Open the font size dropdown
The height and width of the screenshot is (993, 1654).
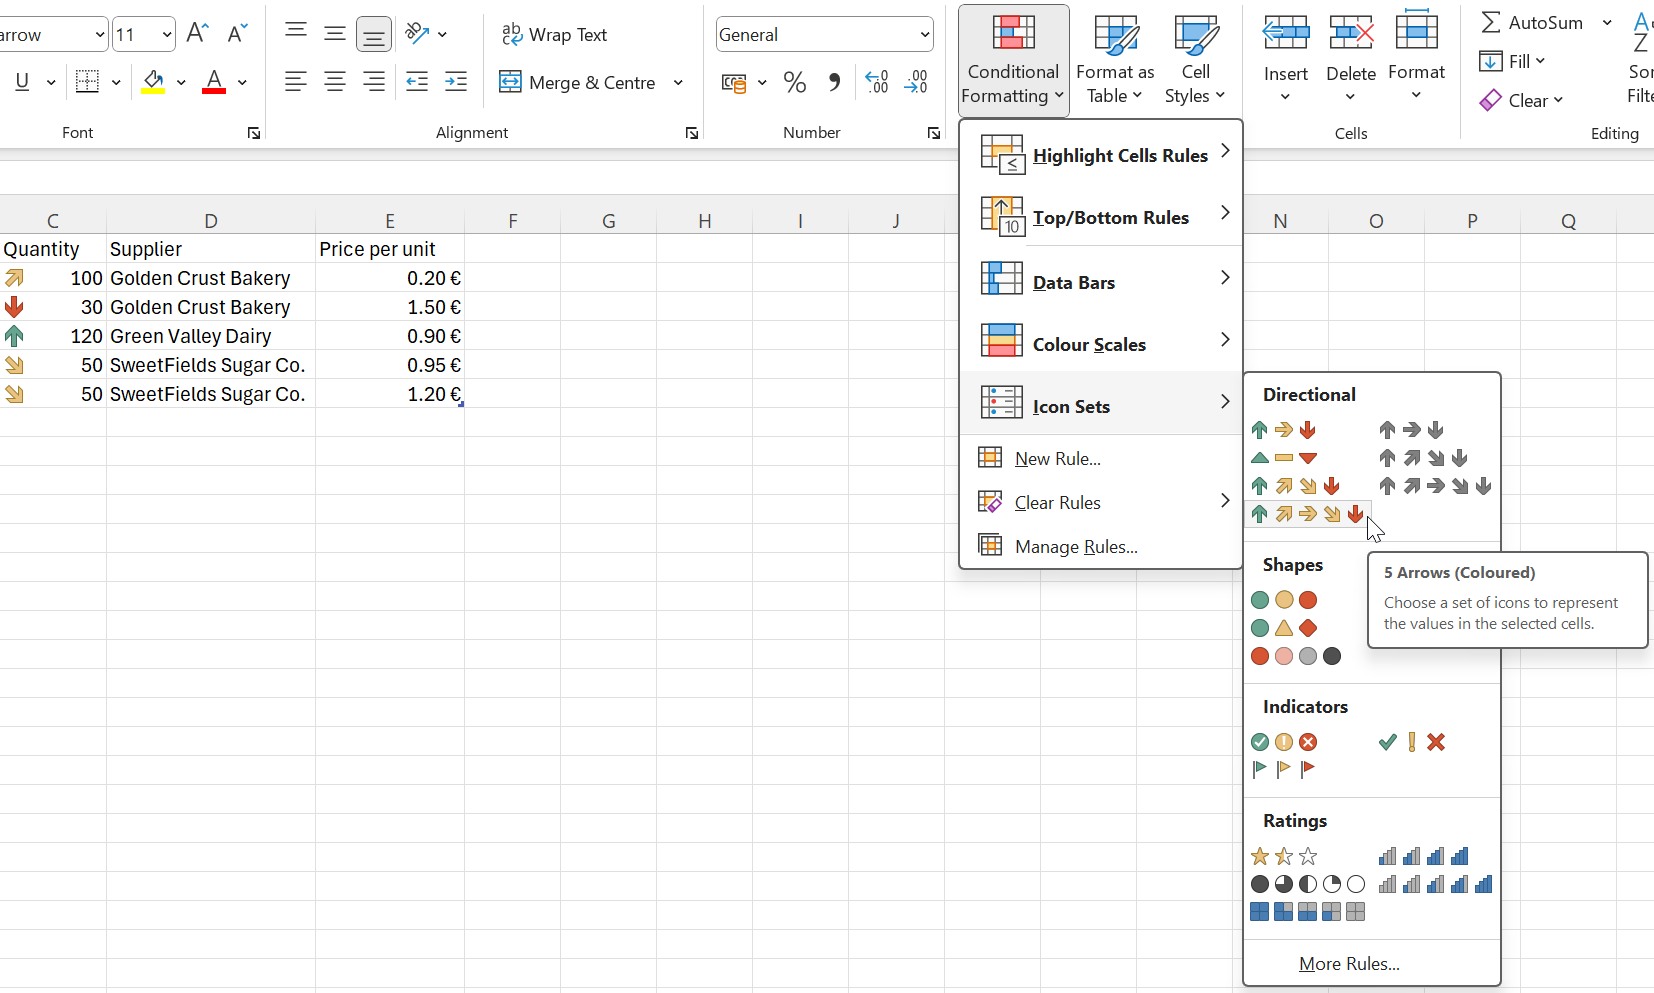click(166, 35)
